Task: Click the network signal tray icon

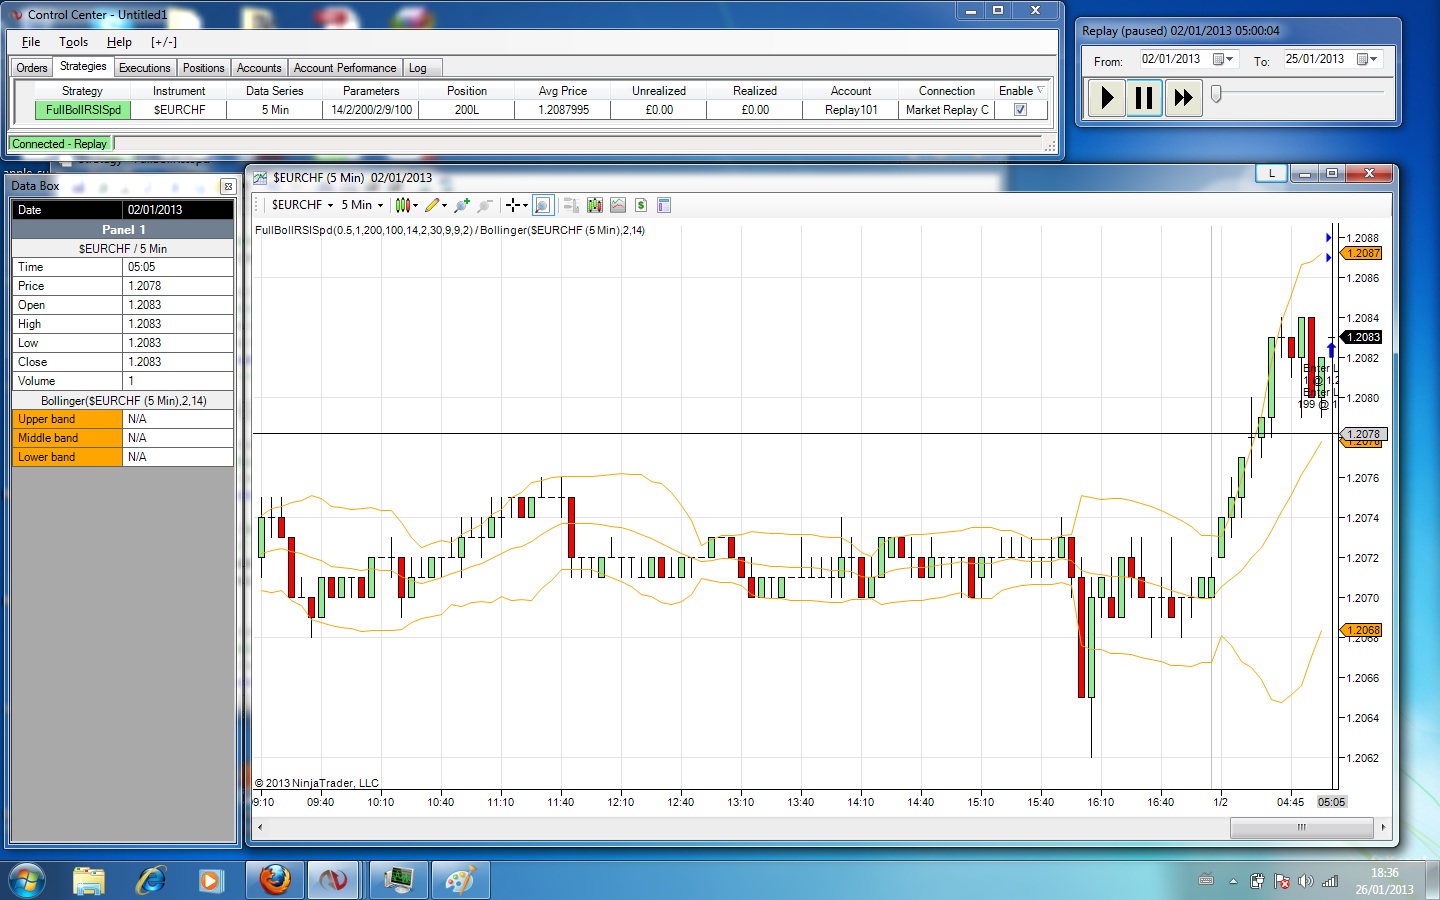Action: click(x=1330, y=881)
